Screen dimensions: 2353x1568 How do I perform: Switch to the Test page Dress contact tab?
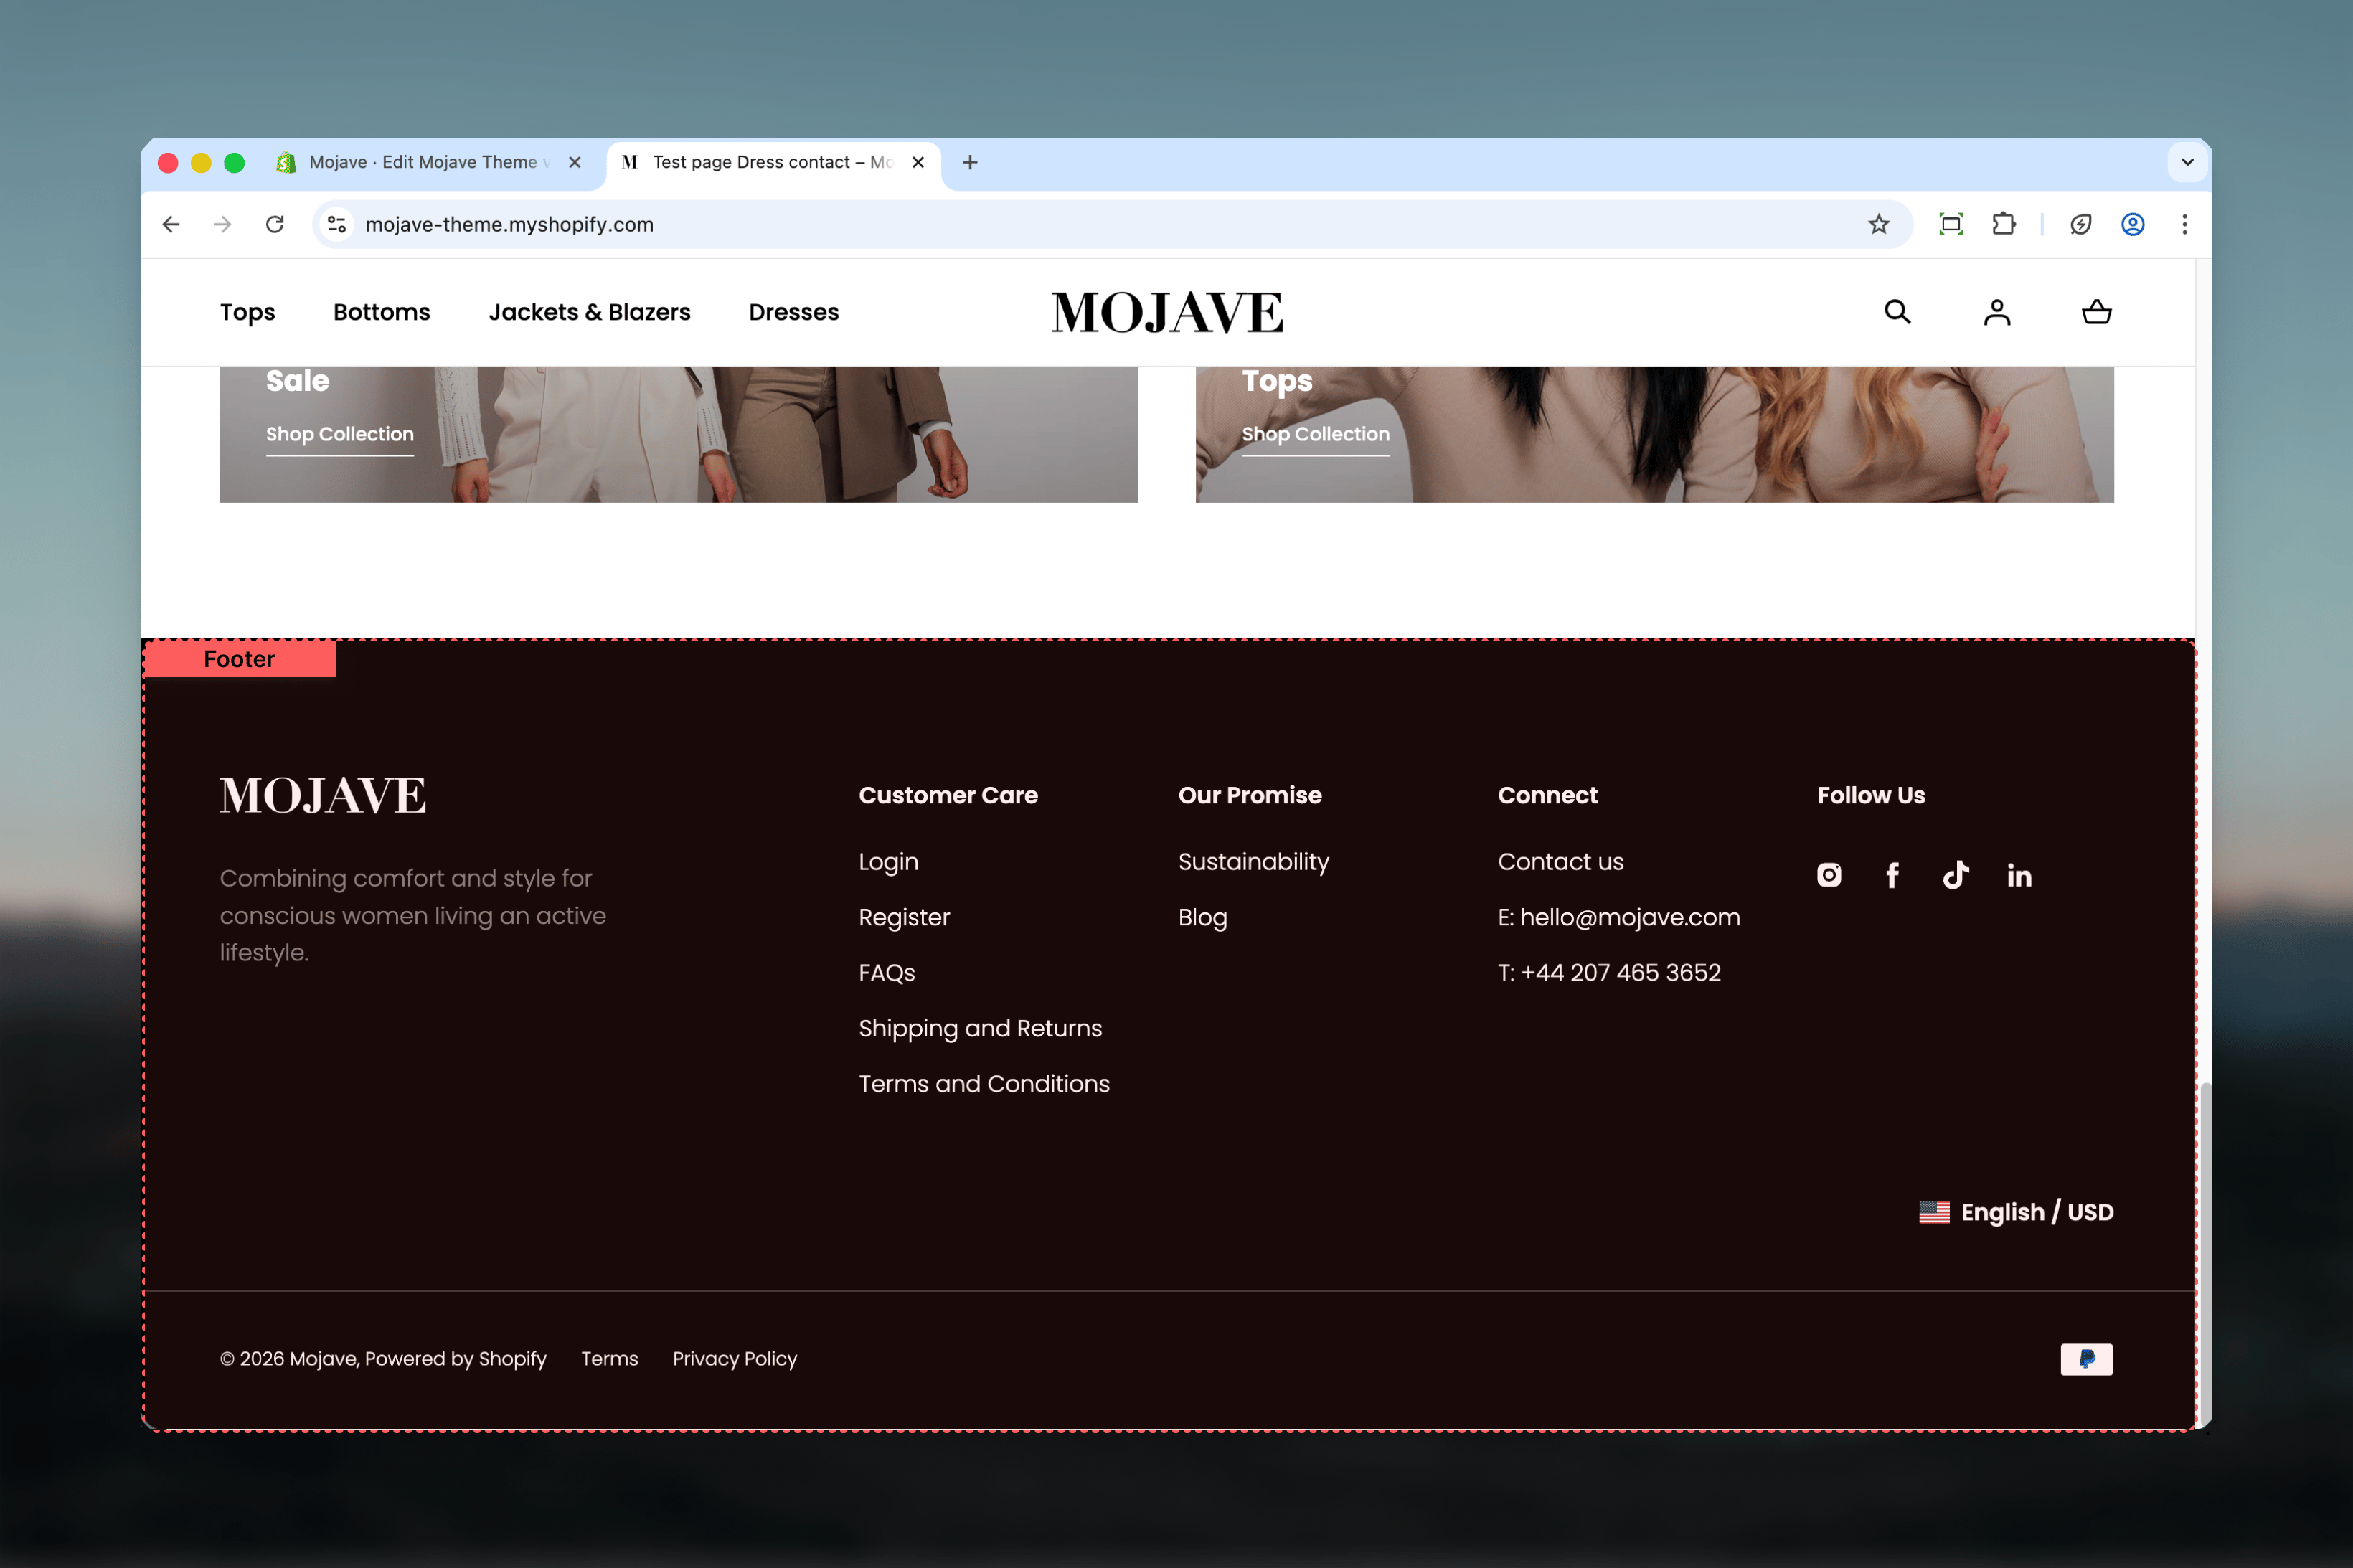[x=773, y=162]
